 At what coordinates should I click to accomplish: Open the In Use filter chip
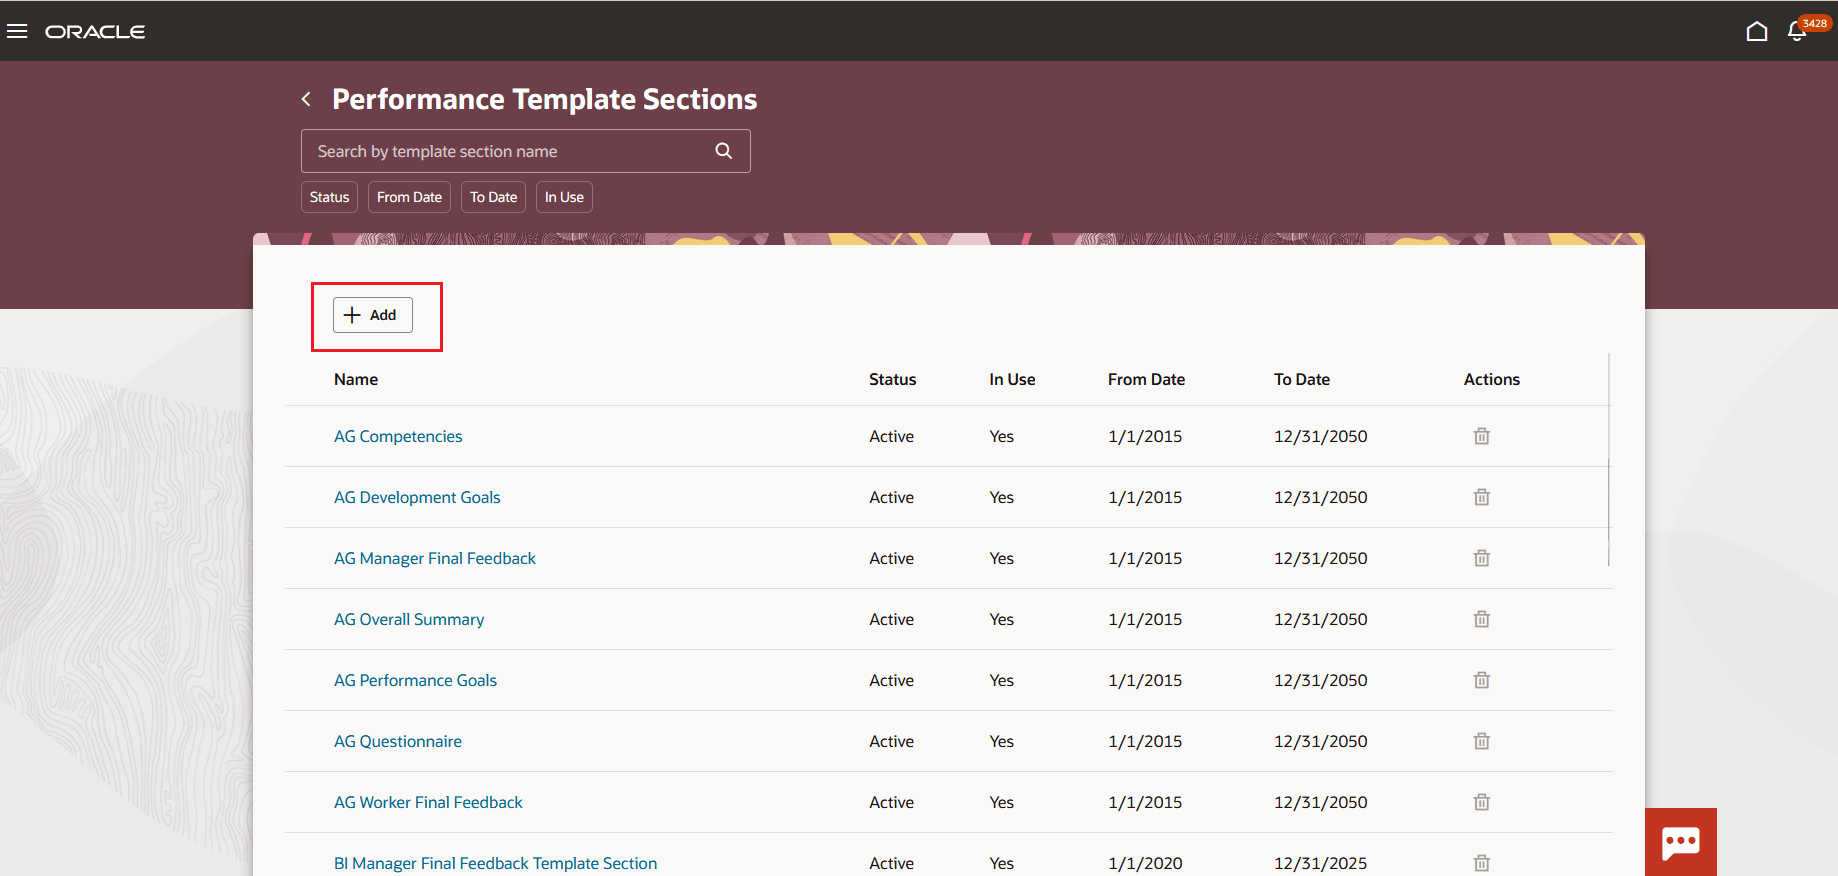click(x=564, y=197)
